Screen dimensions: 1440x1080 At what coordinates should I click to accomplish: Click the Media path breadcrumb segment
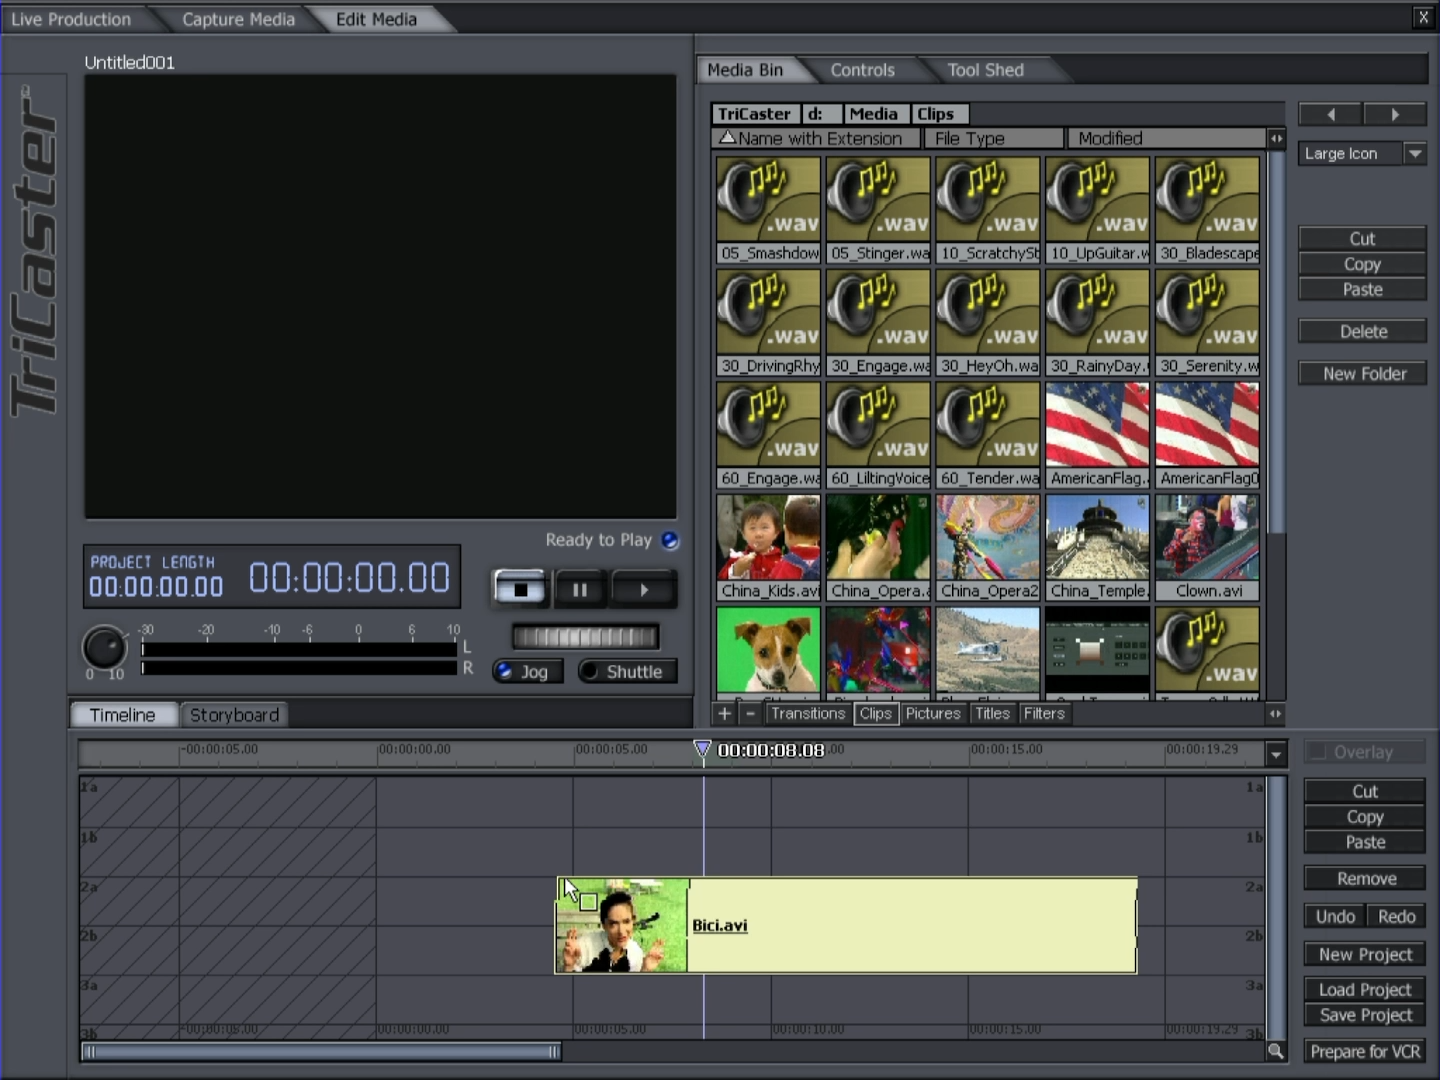pyautogui.click(x=874, y=114)
